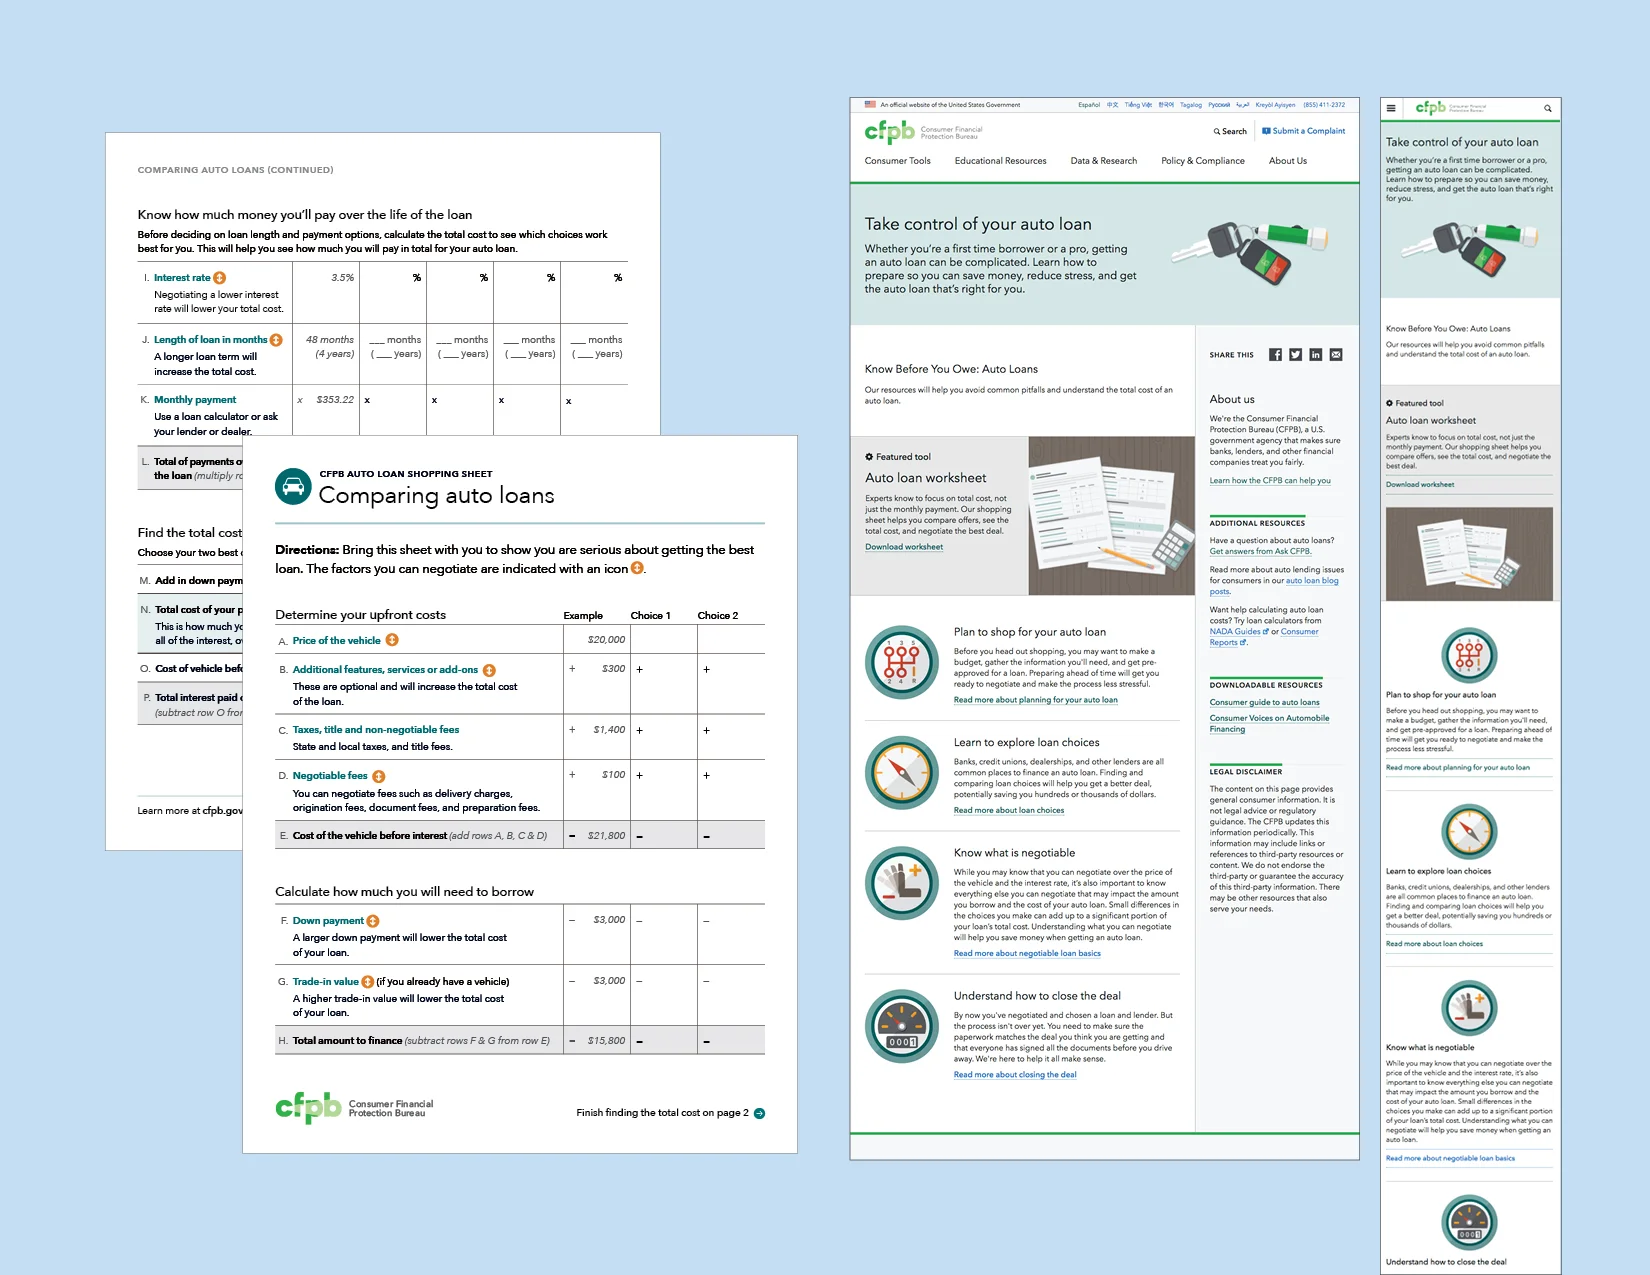The width and height of the screenshot is (1650, 1275).
Task: Tap the compass icon on mobile site
Action: pyautogui.click(x=1469, y=831)
